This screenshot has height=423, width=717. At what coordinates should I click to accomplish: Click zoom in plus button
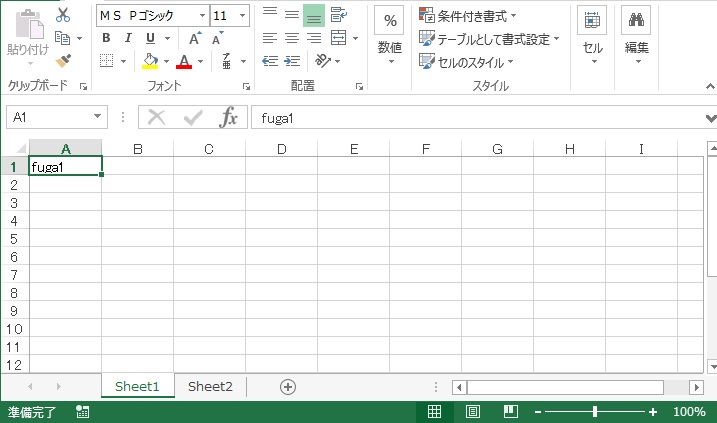pos(653,412)
